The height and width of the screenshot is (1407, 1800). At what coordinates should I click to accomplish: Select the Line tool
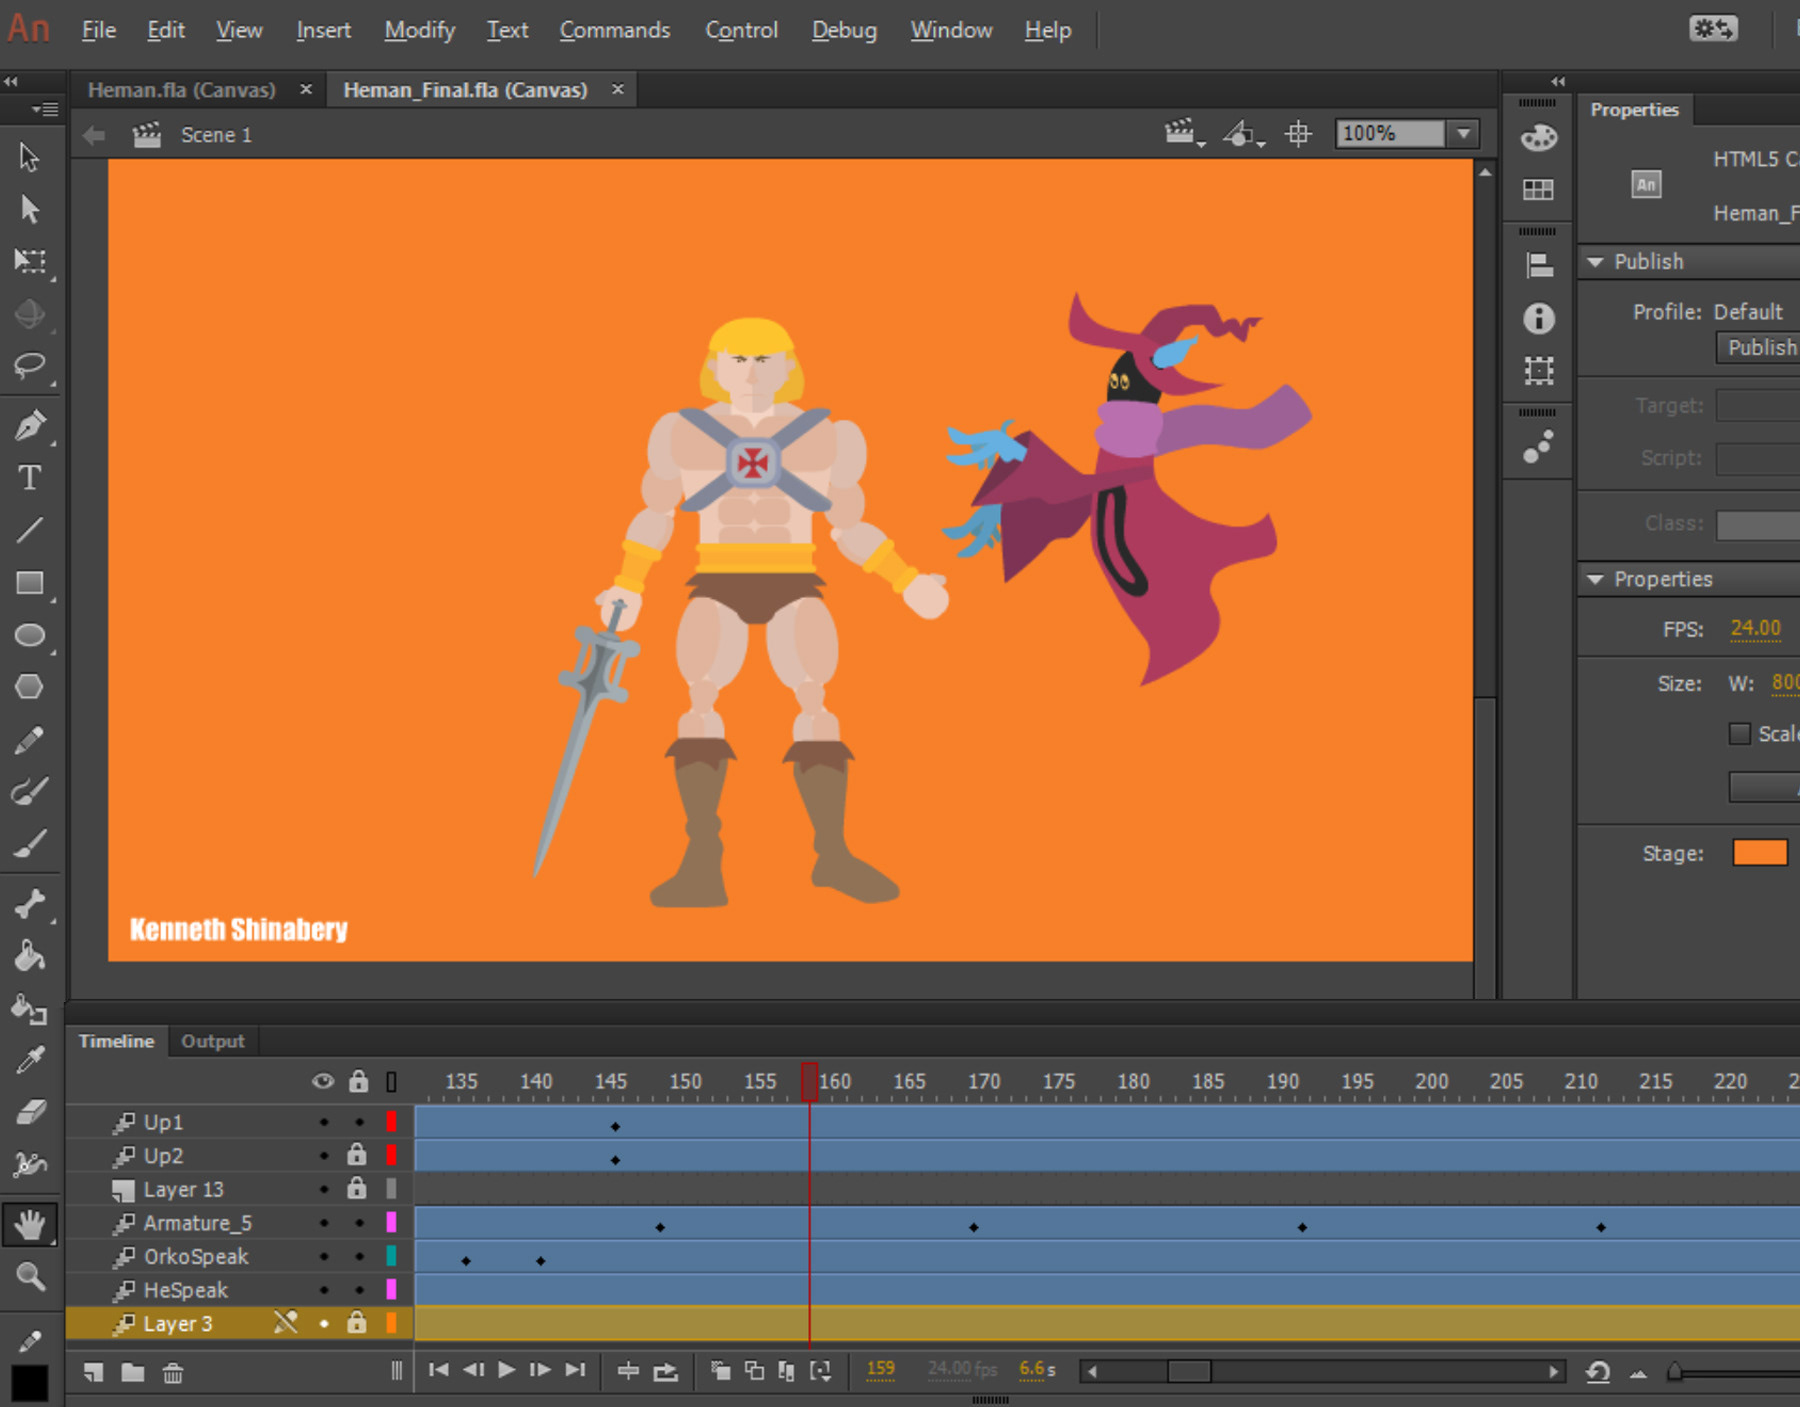(30, 531)
